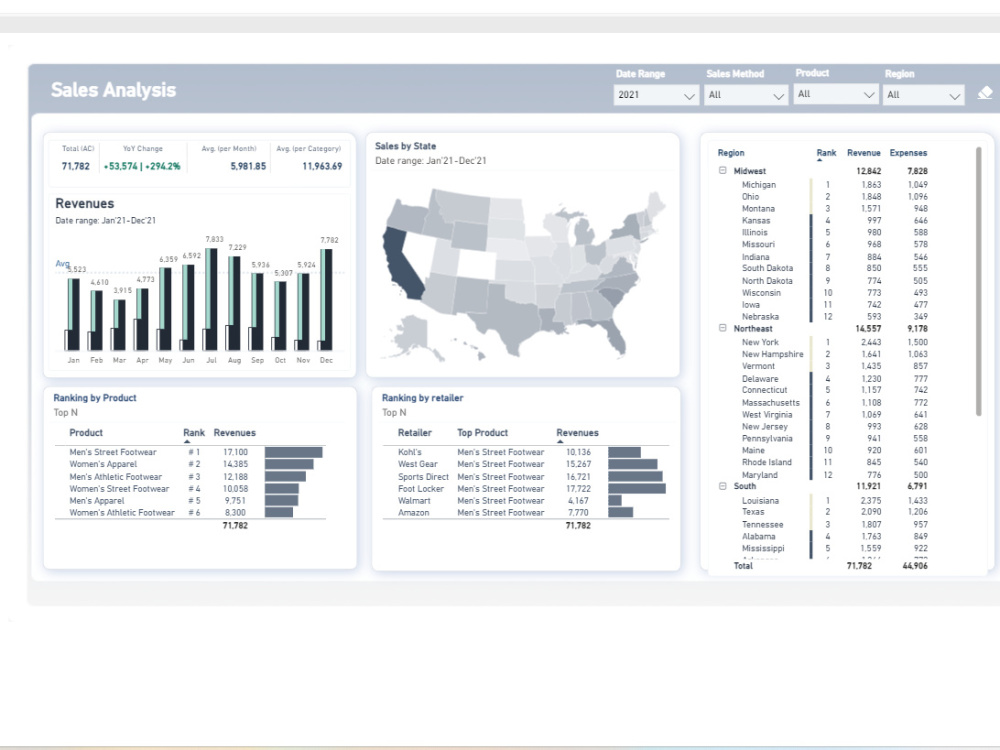Viewport: 1000px width, 750px height.
Task: Select Florida on the sales map
Action: click(614, 333)
